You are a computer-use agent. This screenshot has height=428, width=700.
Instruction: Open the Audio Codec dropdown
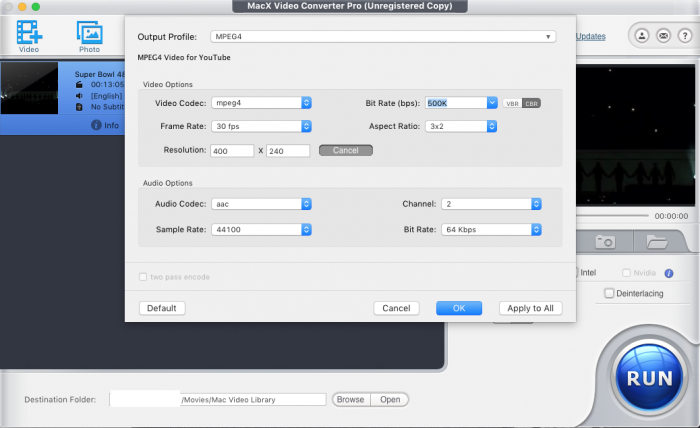[x=261, y=204]
